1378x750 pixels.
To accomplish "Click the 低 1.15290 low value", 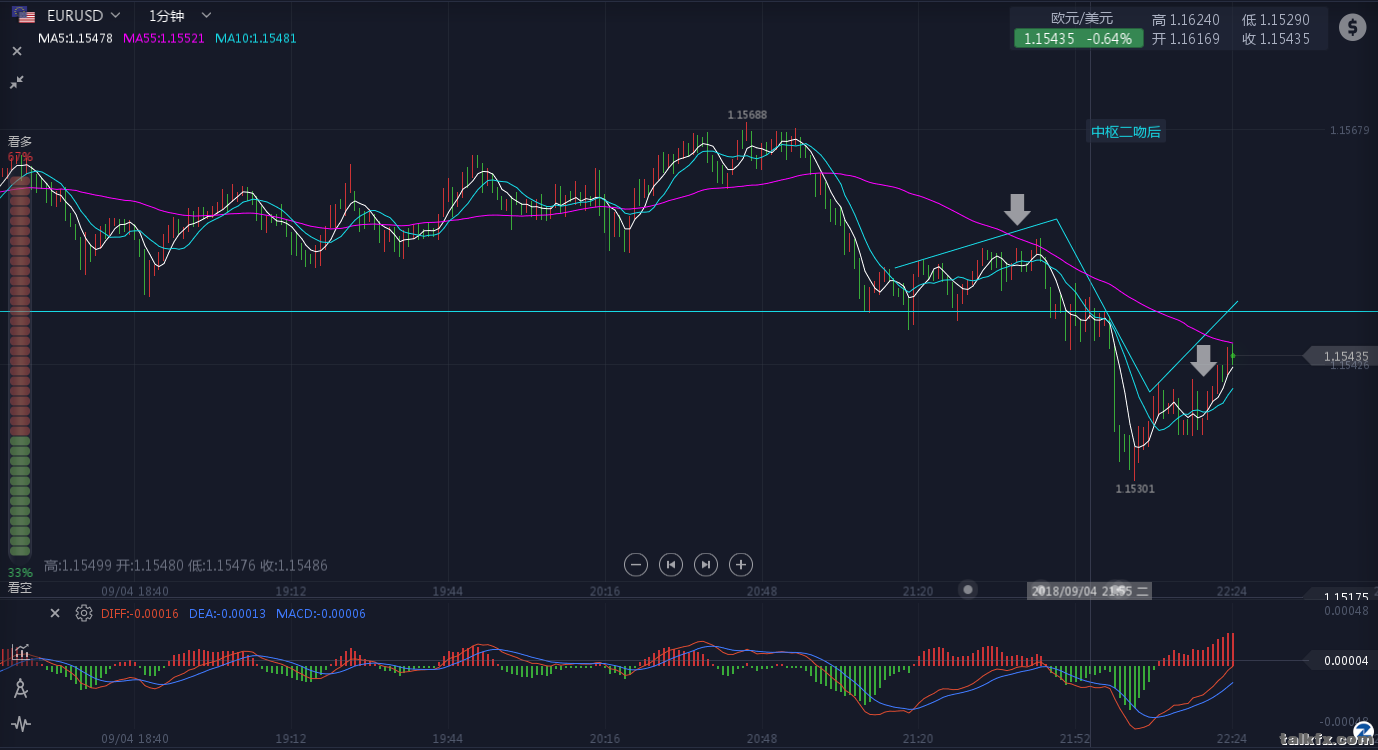I will (x=1276, y=20).
